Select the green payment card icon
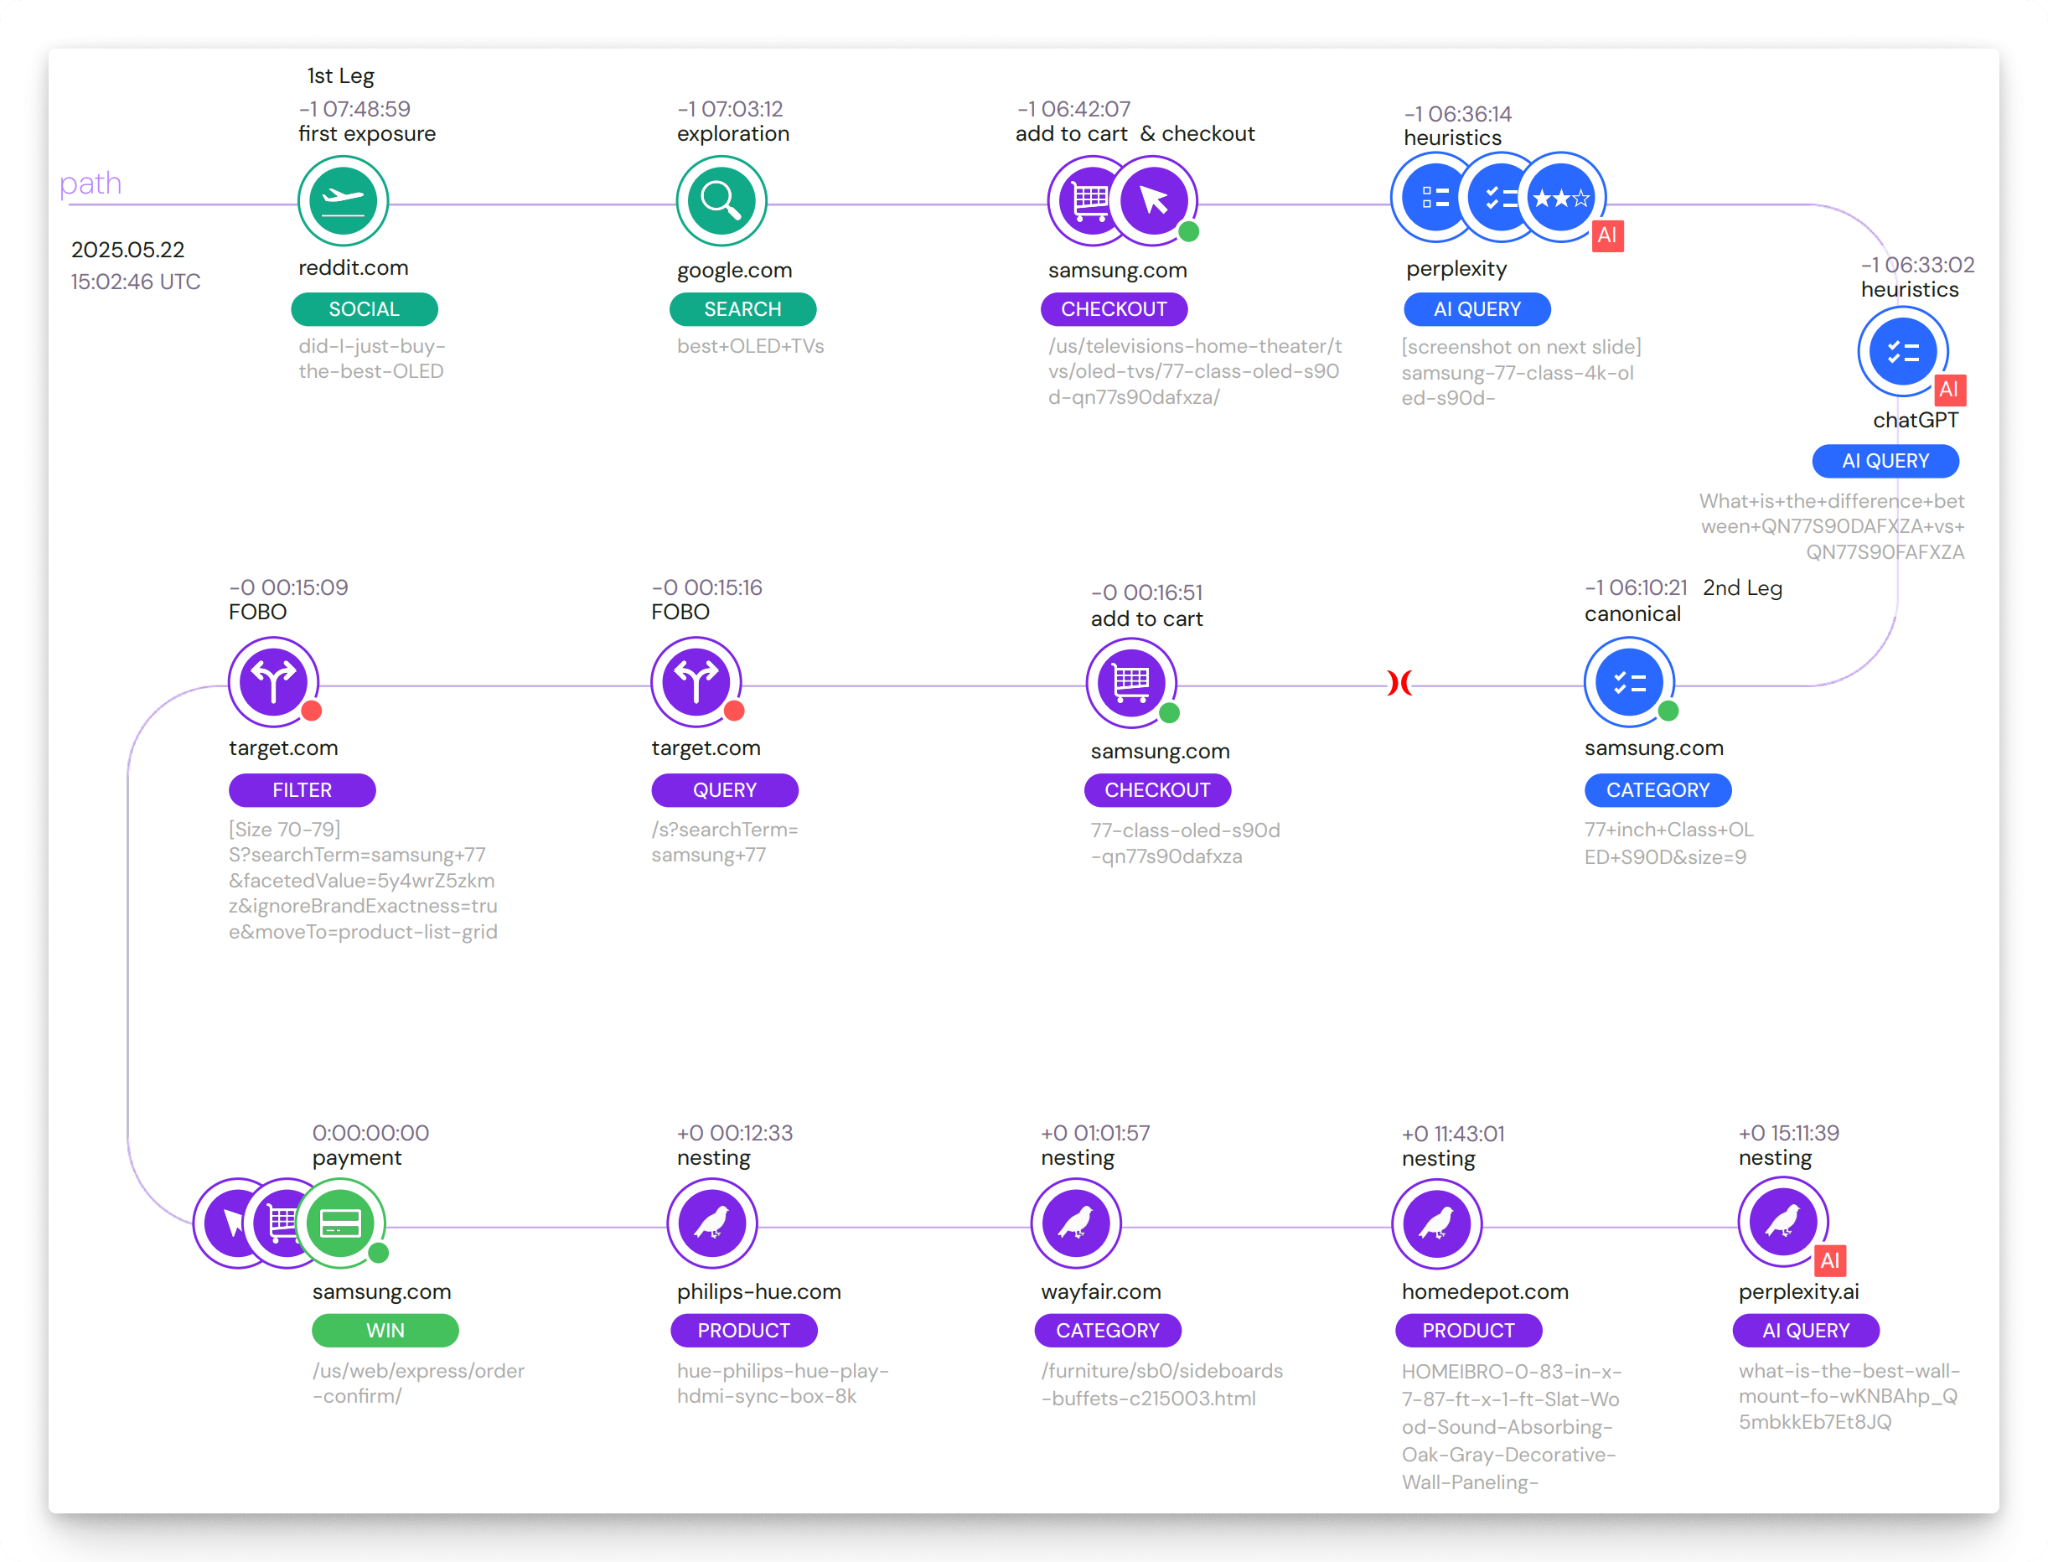This screenshot has height=1562, width=2048. (340, 1222)
